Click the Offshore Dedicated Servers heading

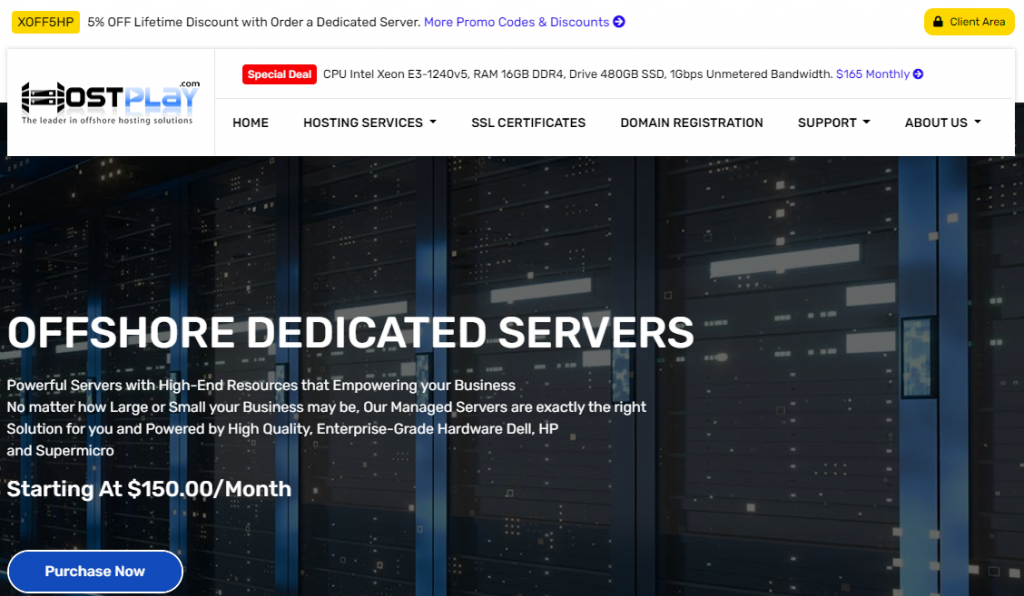coord(351,332)
